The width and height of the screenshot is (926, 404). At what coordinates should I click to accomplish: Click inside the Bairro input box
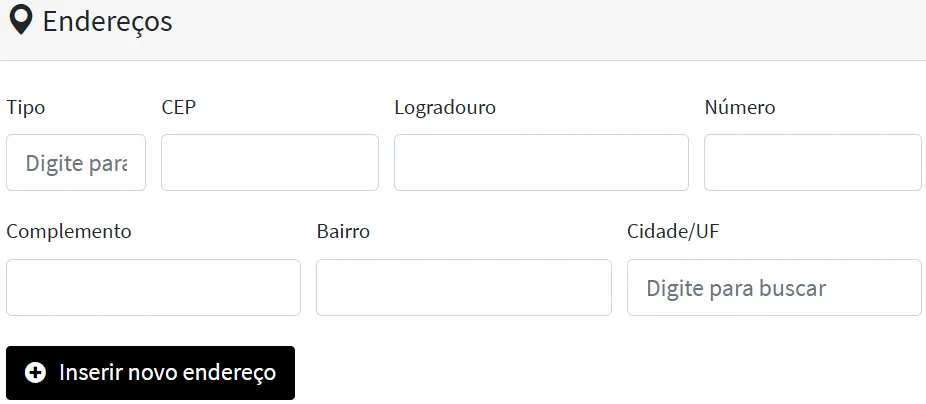(x=463, y=288)
